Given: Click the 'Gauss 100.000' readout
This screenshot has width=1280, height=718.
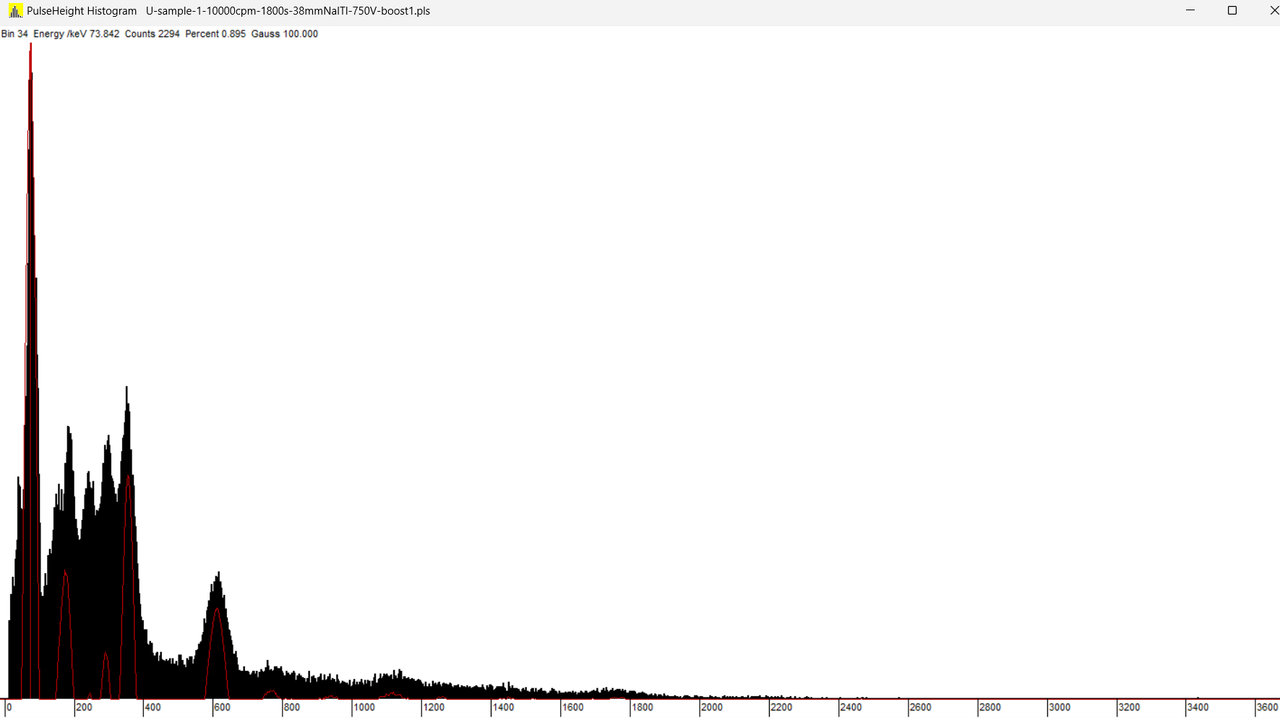Looking at the screenshot, I should (284, 34).
